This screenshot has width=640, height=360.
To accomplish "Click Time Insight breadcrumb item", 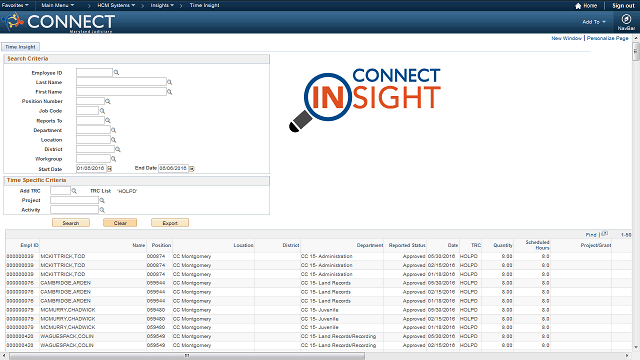I will pyautogui.click(x=204, y=5).
